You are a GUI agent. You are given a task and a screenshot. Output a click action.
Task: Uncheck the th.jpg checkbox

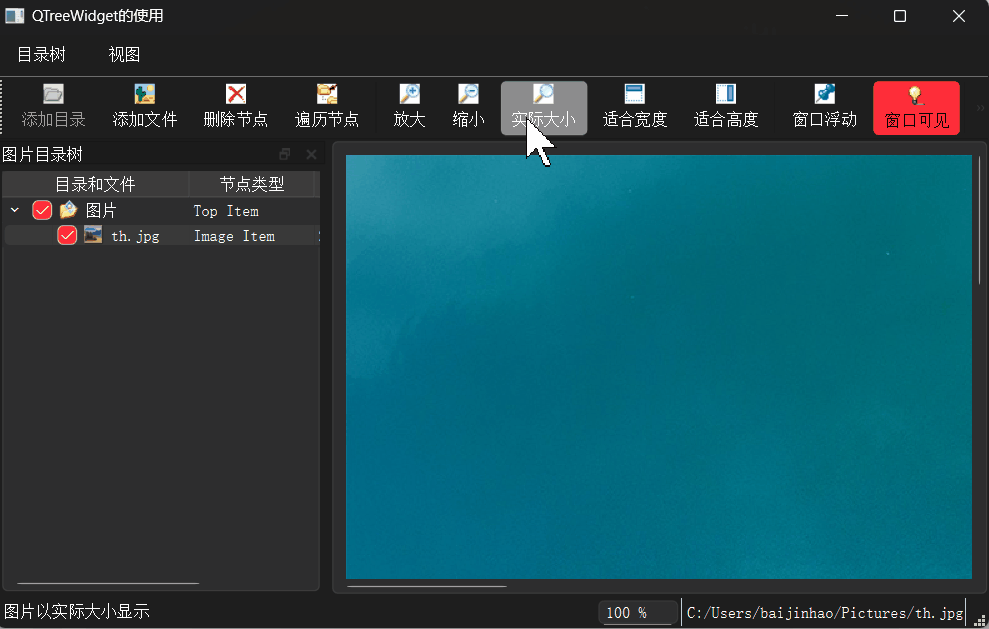point(67,235)
